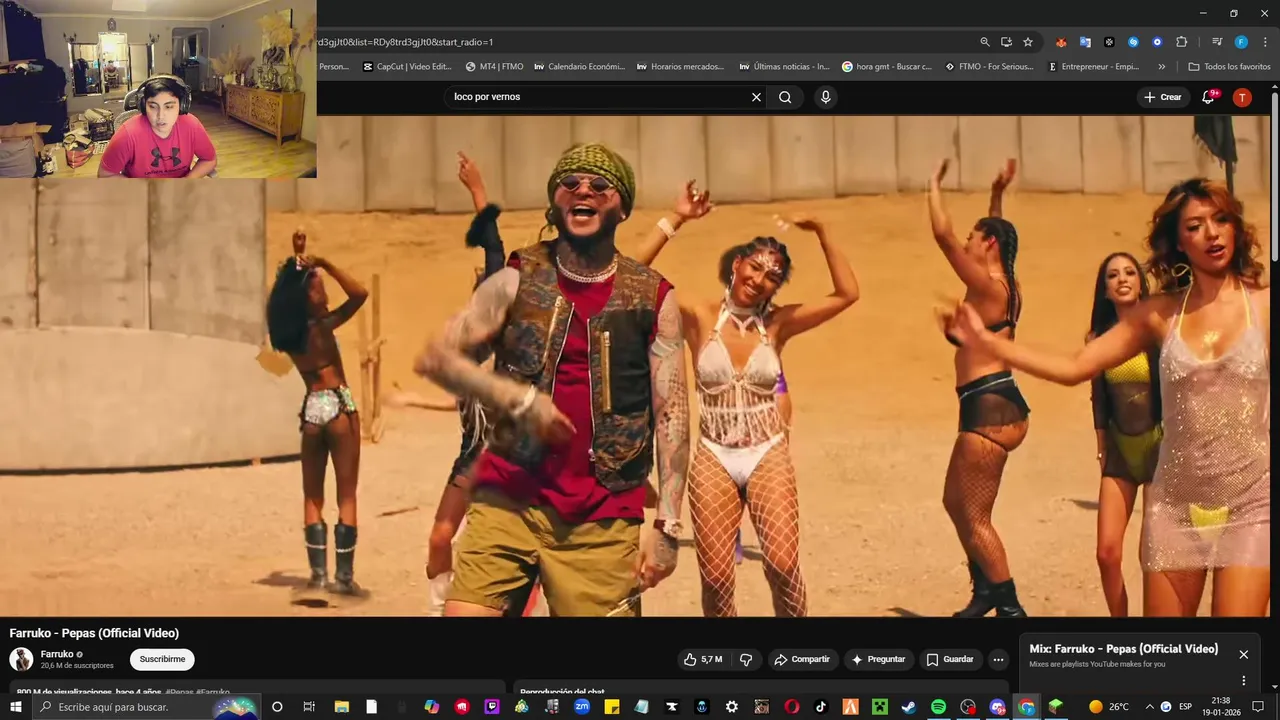Open Chrome extensions puzzle menu
Viewport: 1280px width, 720px height.
click(1181, 42)
